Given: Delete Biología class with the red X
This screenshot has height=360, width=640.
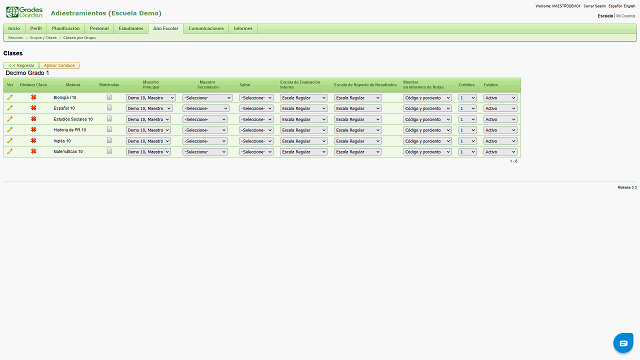Looking at the screenshot, I should [x=33, y=97].
